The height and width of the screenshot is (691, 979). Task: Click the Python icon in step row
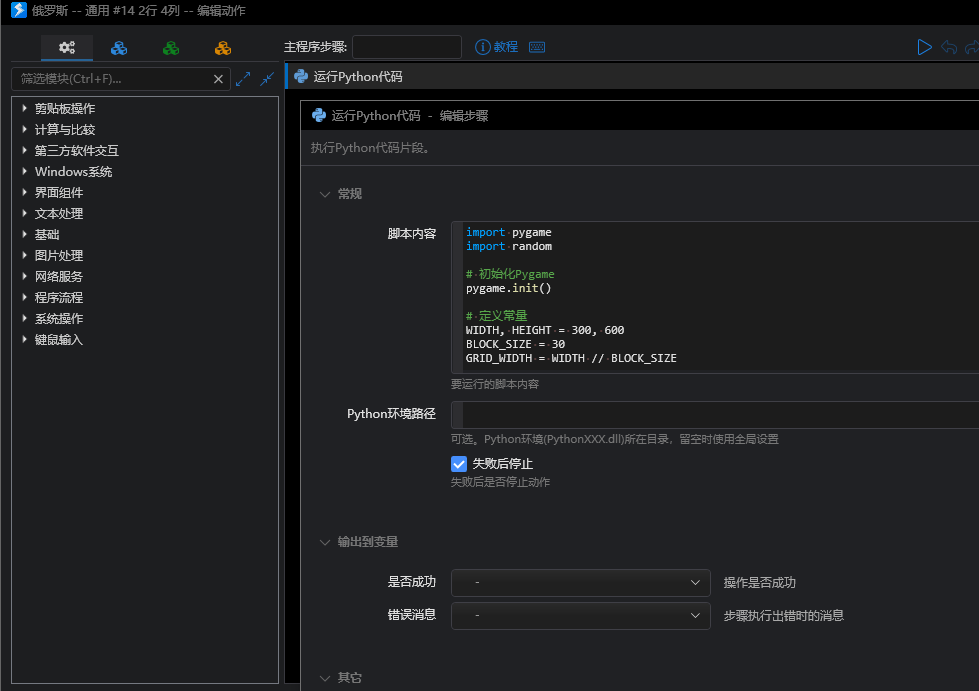(x=301, y=76)
